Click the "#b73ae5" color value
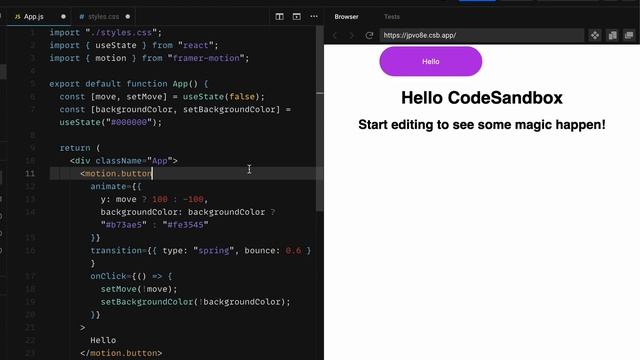 [x=124, y=225]
